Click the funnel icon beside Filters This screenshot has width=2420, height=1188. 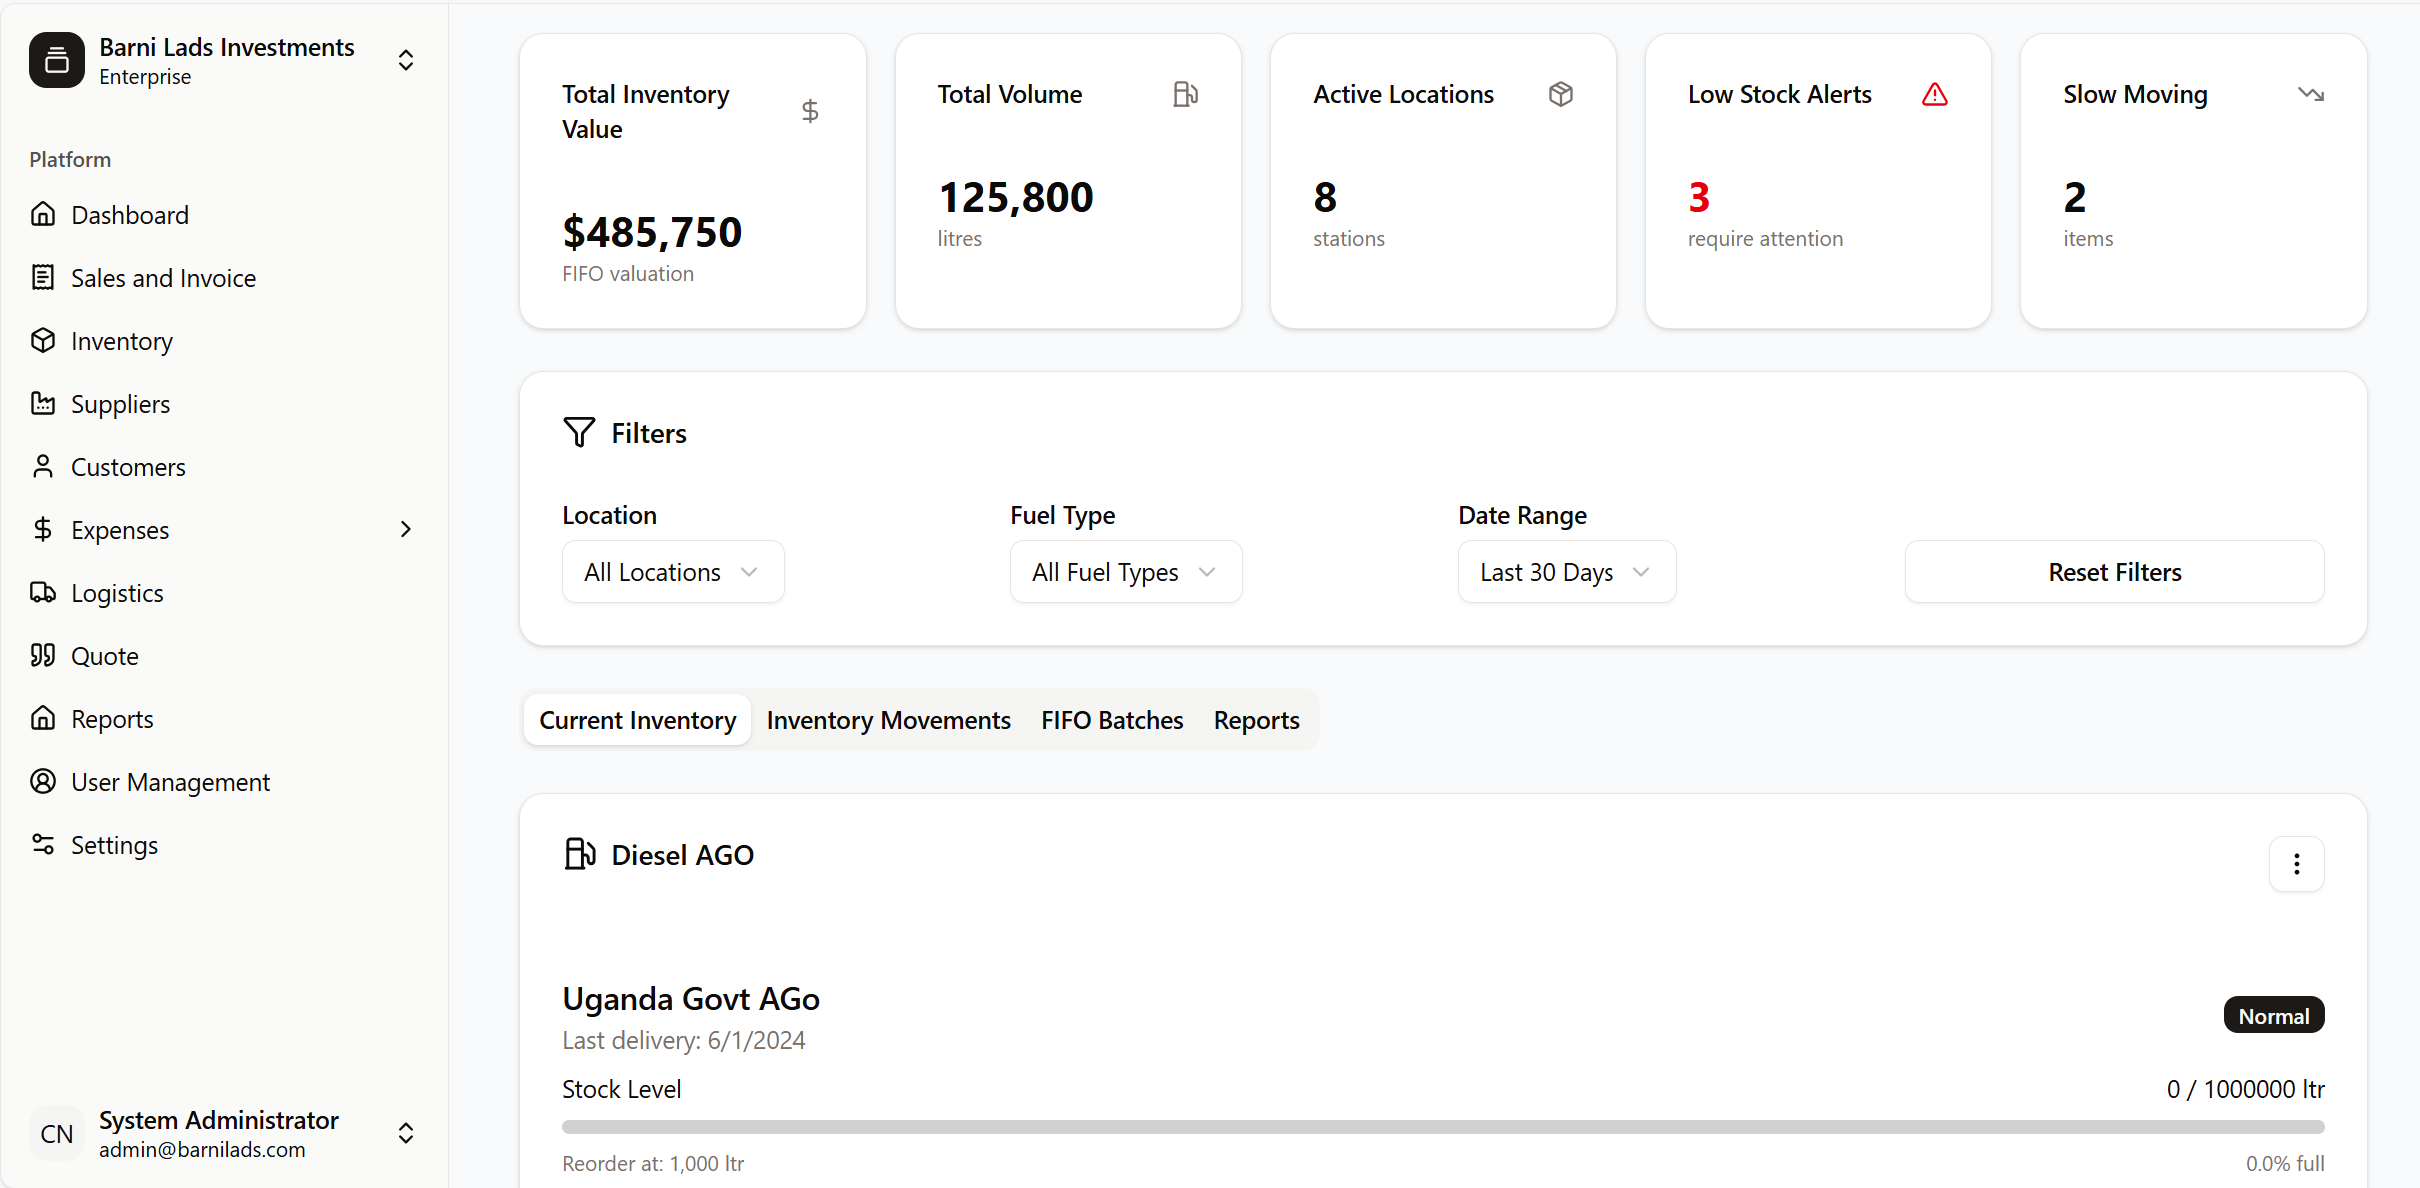(579, 432)
